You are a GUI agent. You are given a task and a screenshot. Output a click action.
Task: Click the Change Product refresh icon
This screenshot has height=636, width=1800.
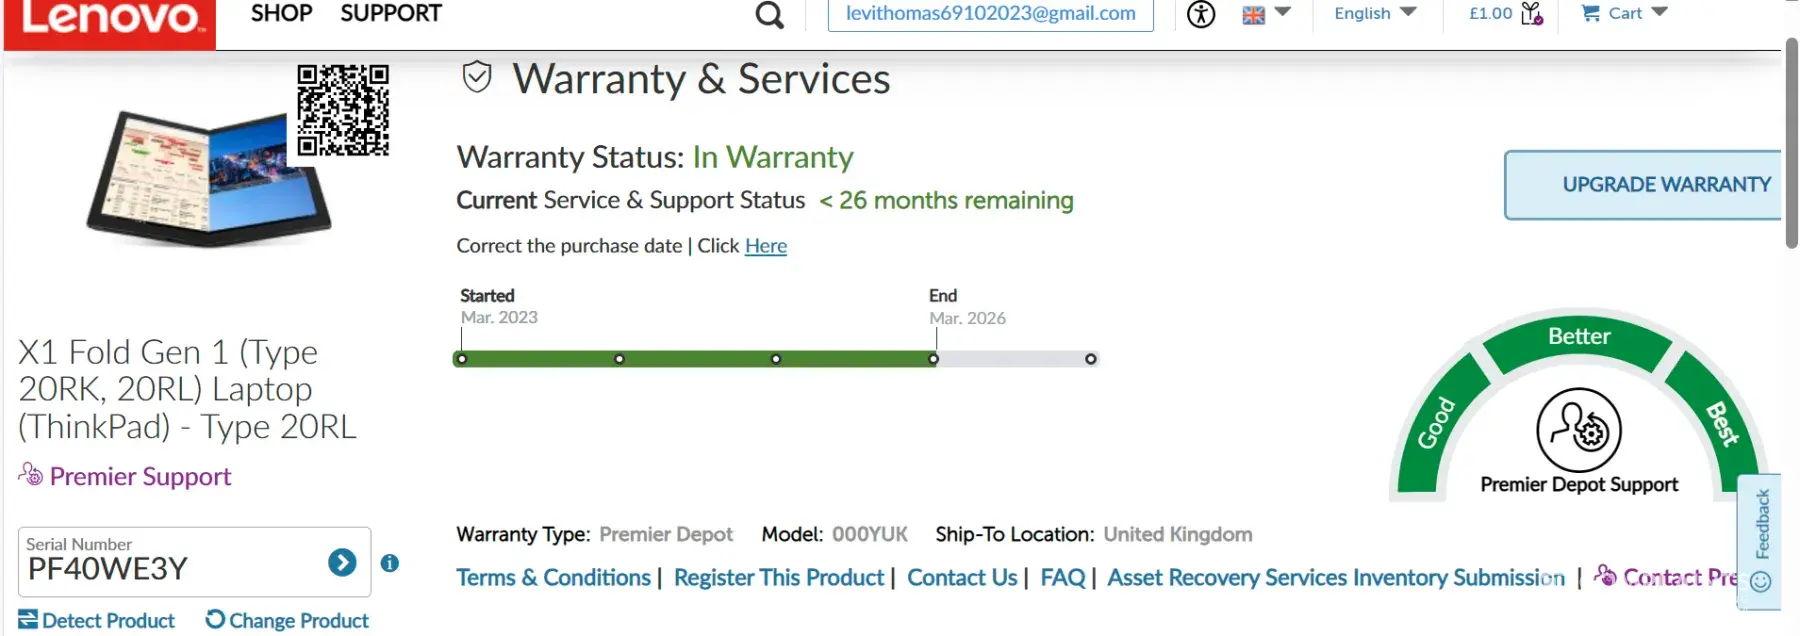[x=215, y=620]
